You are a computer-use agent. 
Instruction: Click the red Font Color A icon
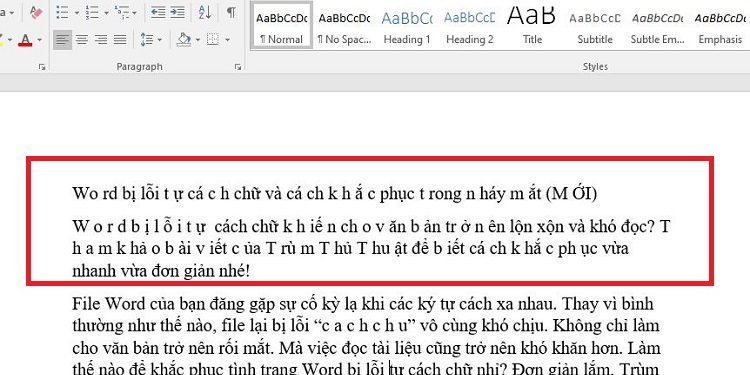(x=25, y=40)
